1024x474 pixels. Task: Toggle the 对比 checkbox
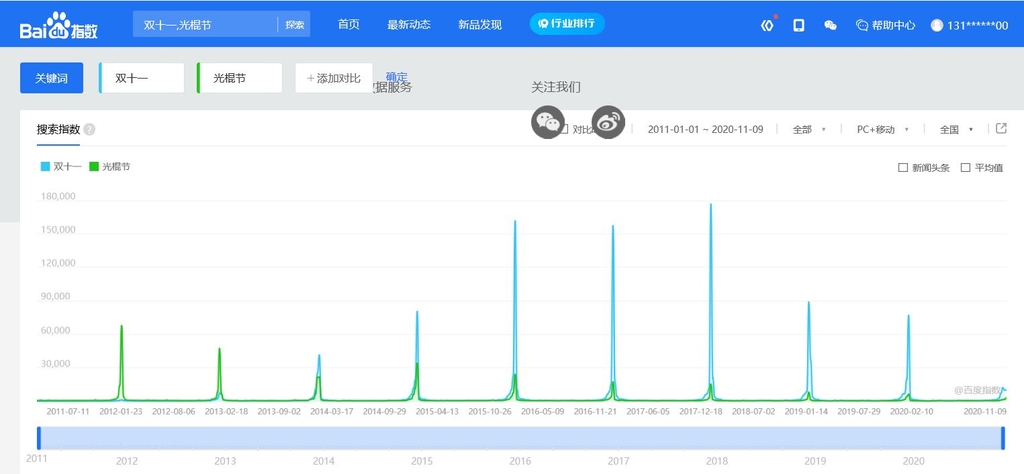pos(565,129)
